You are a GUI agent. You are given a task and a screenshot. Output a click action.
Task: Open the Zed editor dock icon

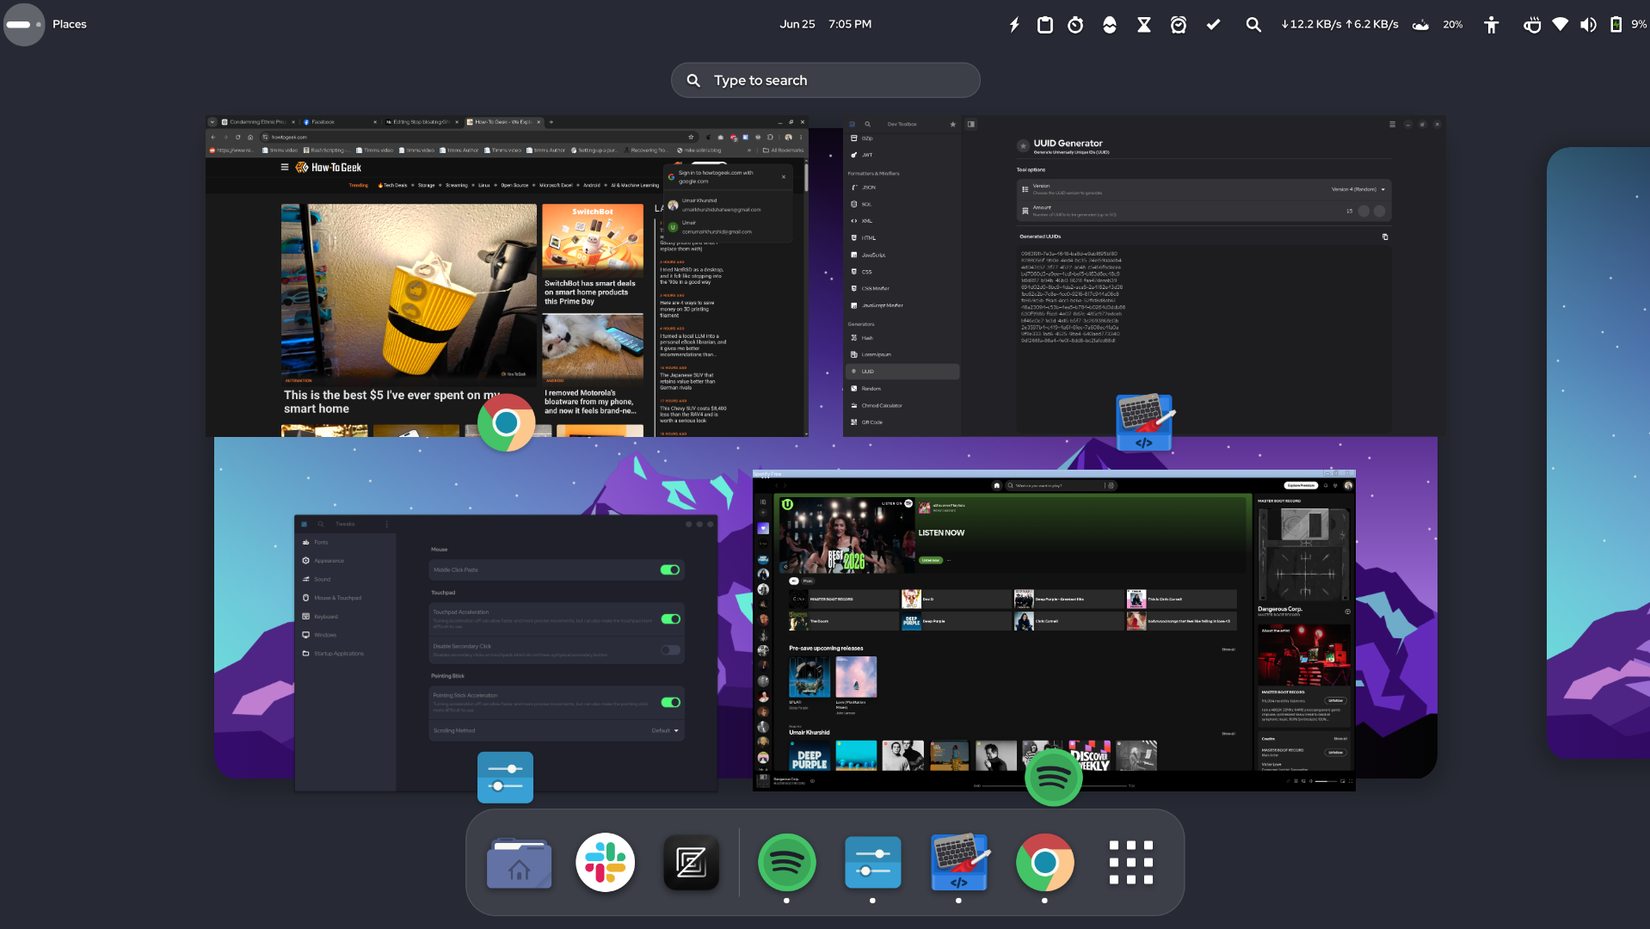[691, 862]
